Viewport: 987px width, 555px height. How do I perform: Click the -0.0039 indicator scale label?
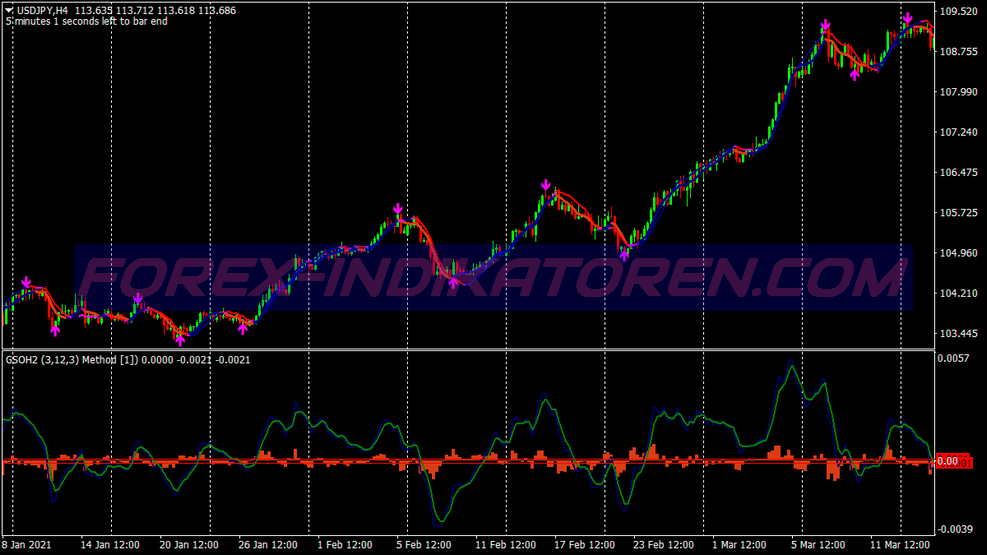956,529
